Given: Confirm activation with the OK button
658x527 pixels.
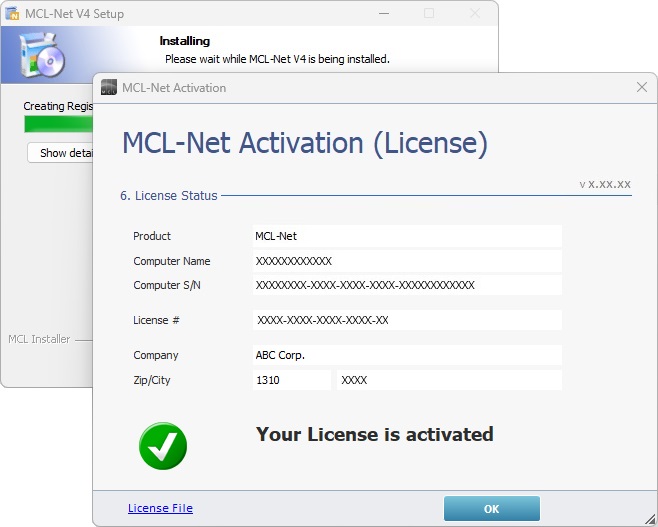Looking at the screenshot, I should [x=492, y=509].
